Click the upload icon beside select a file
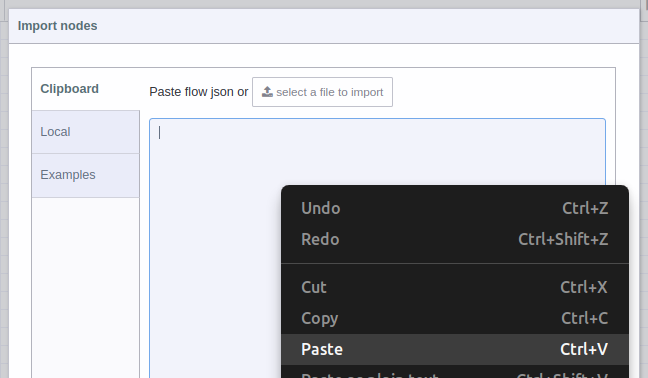The width and height of the screenshot is (648, 378). click(x=267, y=92)
